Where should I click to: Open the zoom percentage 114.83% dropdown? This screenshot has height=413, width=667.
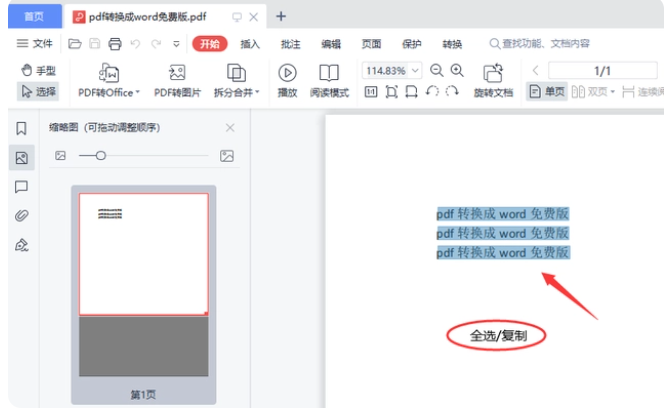pos(392,71)
